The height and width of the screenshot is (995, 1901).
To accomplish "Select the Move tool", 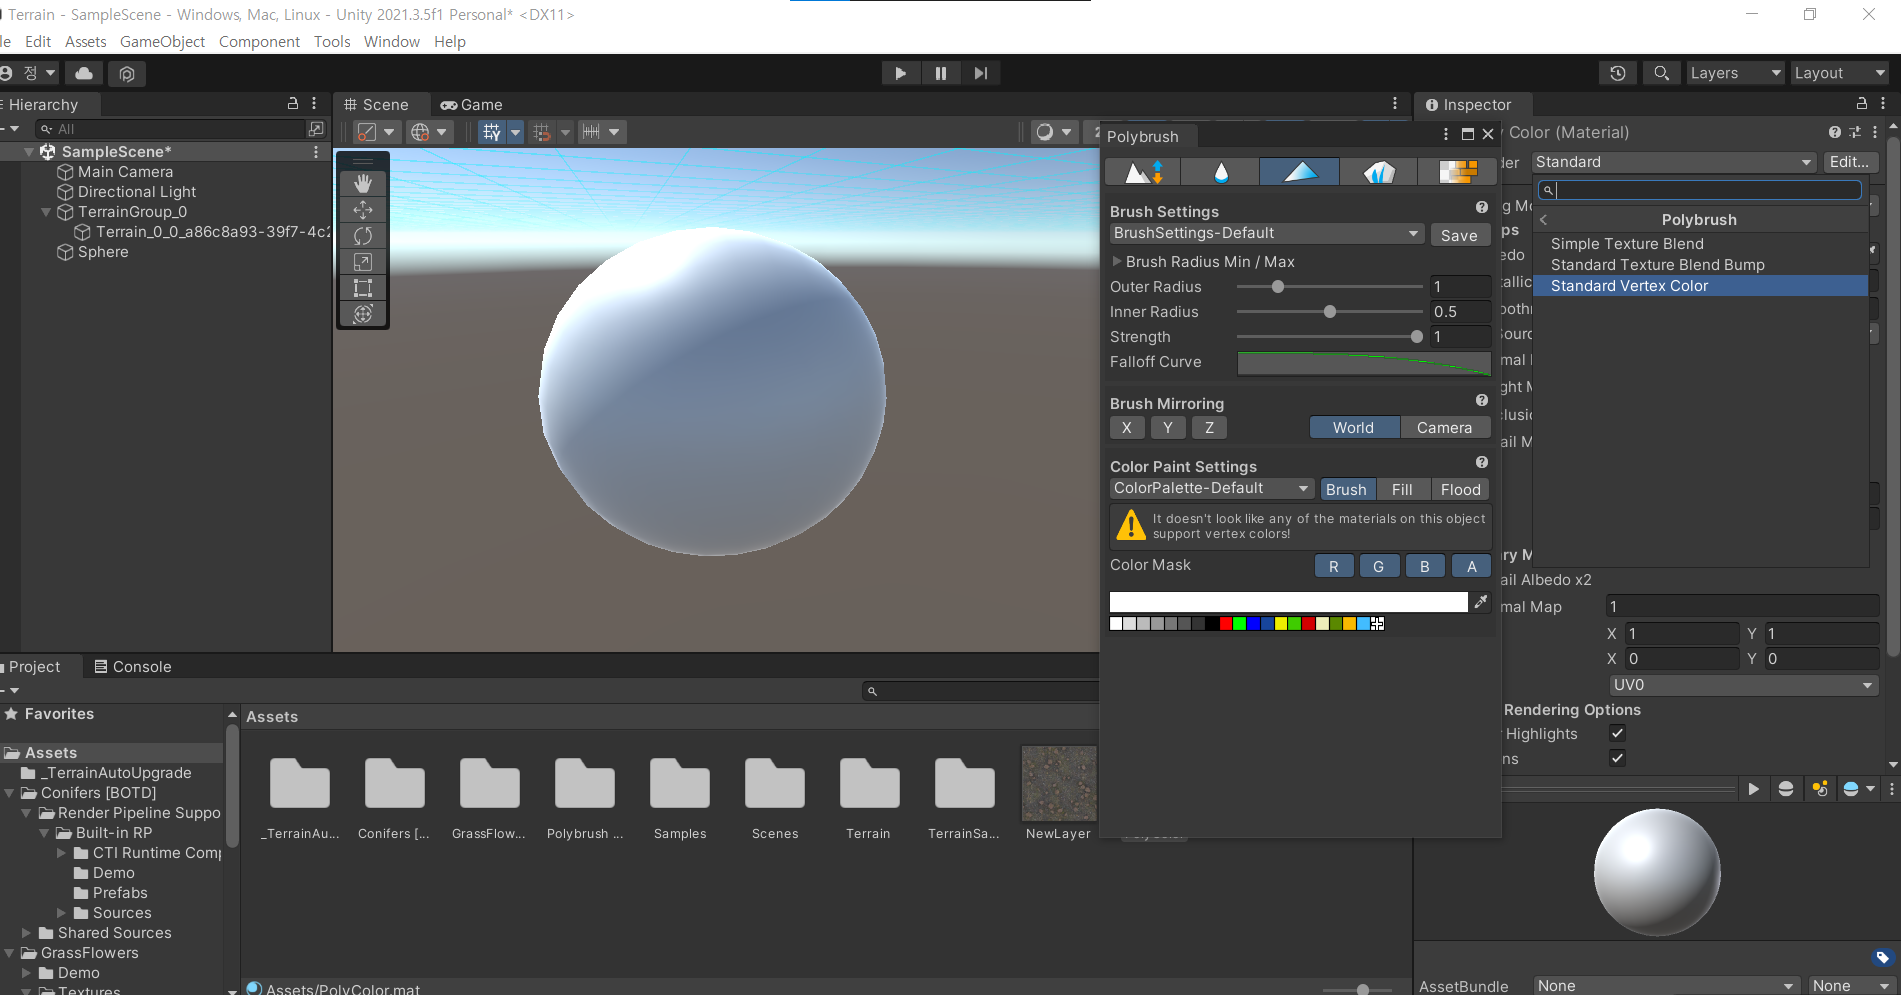I will 363,209.
